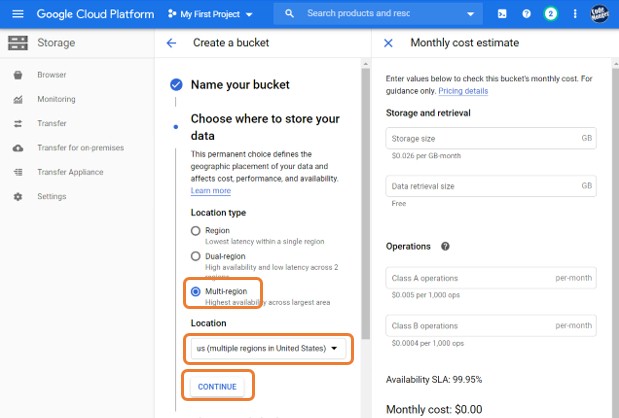Image resolution: width=619 pixels, height=418 pixels.
Task: Click the Name your bucket checkmark step
Action: click(x=176, y=84)
